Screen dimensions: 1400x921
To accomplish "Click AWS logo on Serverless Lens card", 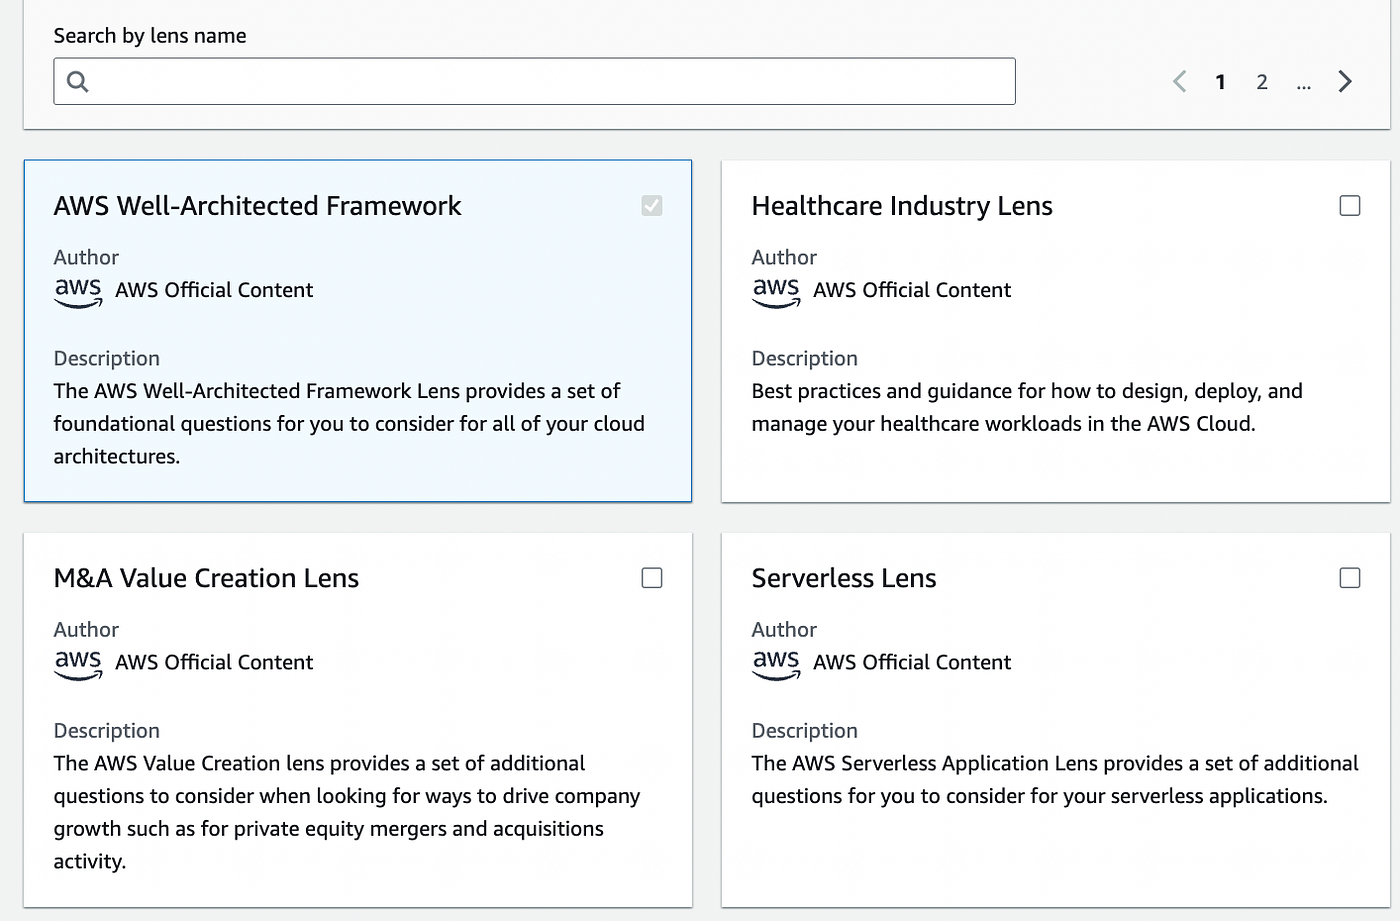I will point(776,663).
